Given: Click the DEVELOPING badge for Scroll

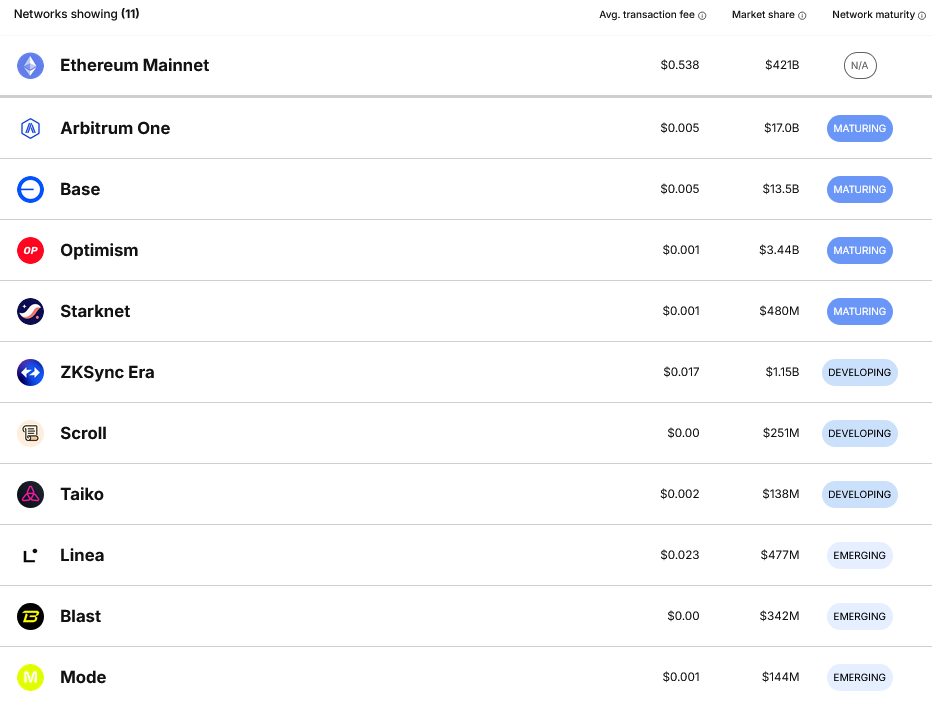Looking at the screenshot, I should point(859,433).
